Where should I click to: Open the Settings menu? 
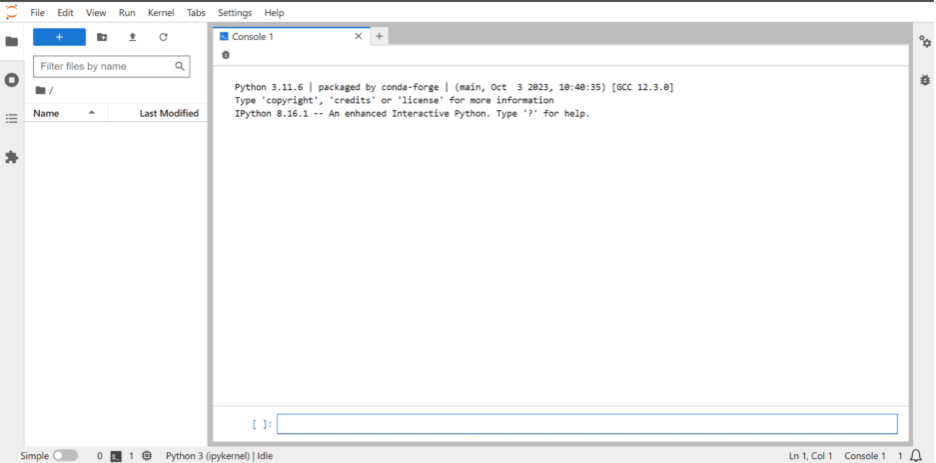[x=235, y=13]
